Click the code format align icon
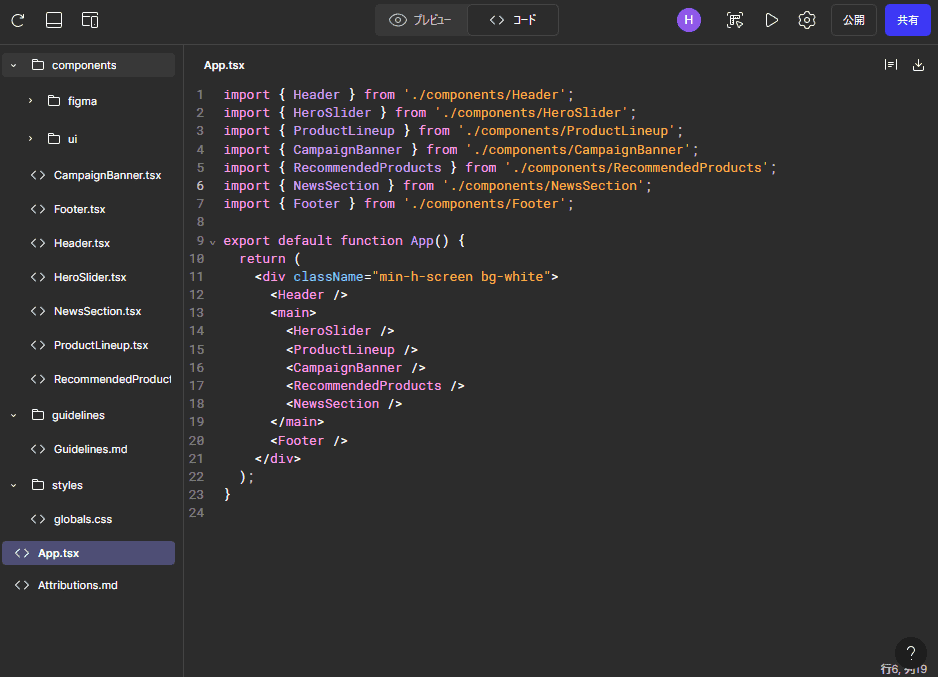Screen dimensions: 938x677 pyautogui.click(x=890, y=65)
